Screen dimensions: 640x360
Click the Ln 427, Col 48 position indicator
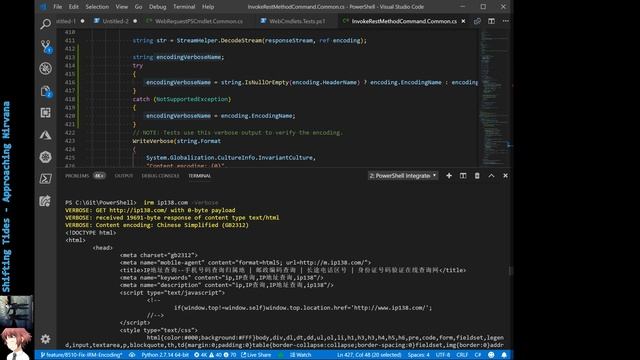tap(369, 355)
